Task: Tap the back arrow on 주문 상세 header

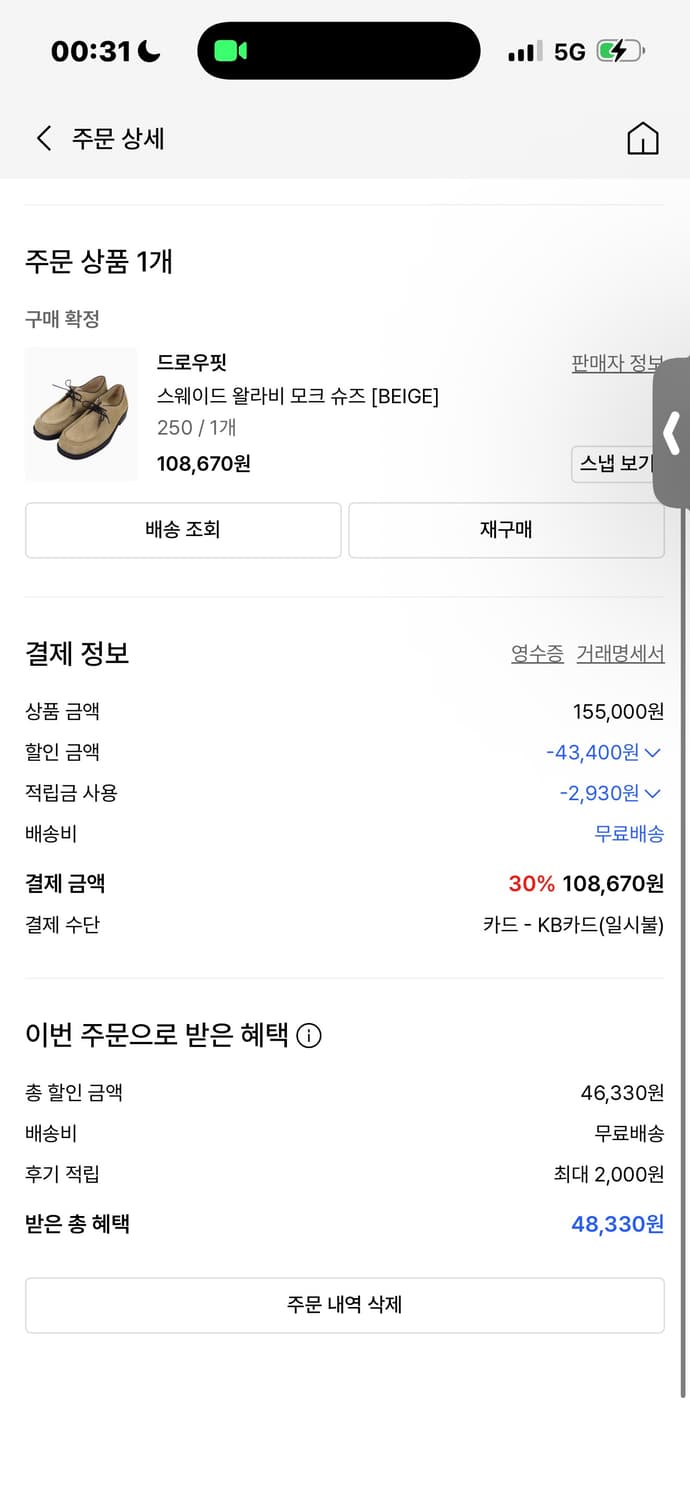Action: click(x=44, y=138)
